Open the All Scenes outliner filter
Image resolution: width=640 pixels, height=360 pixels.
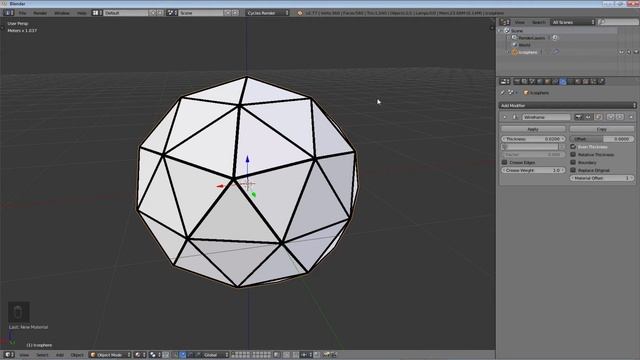(x=572, y=22)
